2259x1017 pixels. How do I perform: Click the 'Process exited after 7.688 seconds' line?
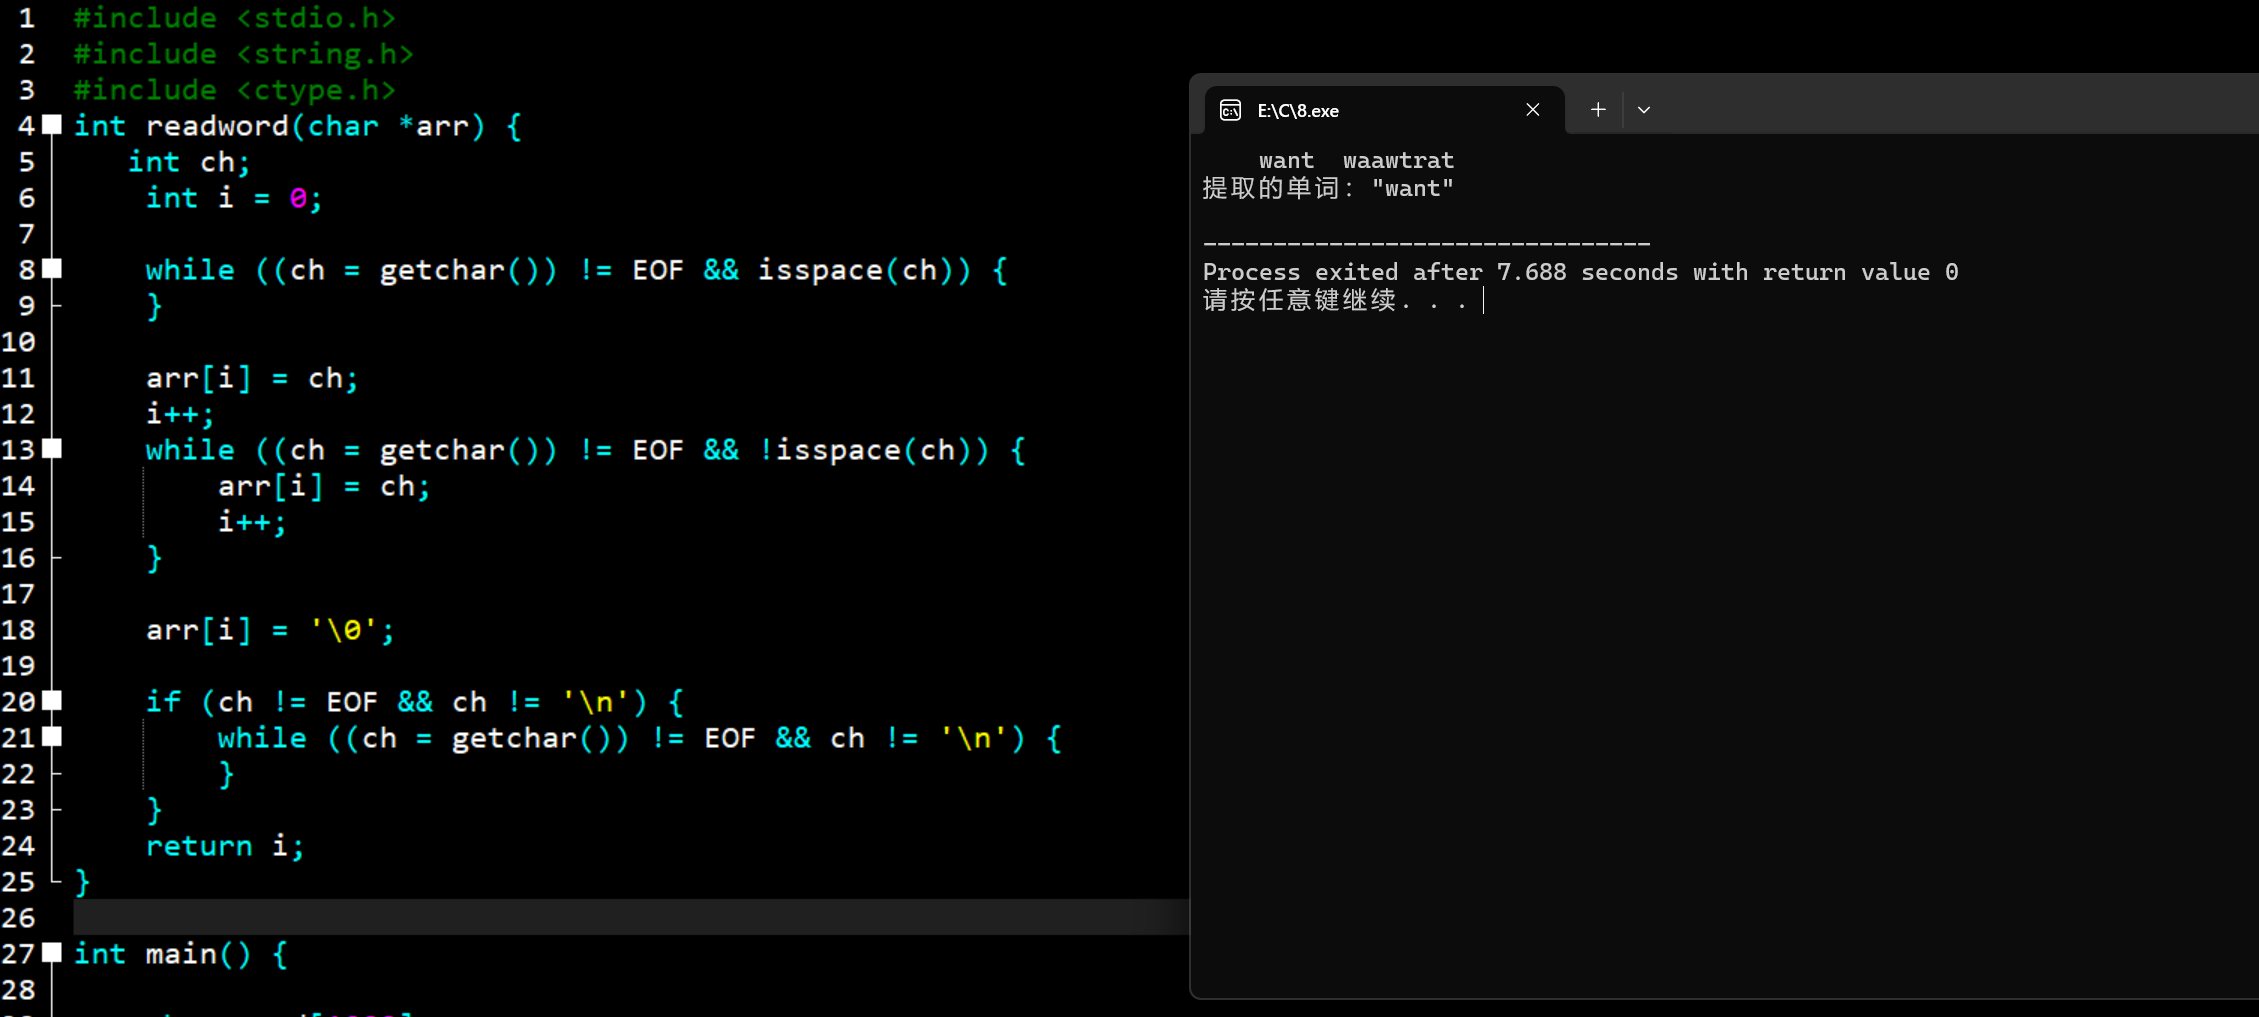[1580, 272]
